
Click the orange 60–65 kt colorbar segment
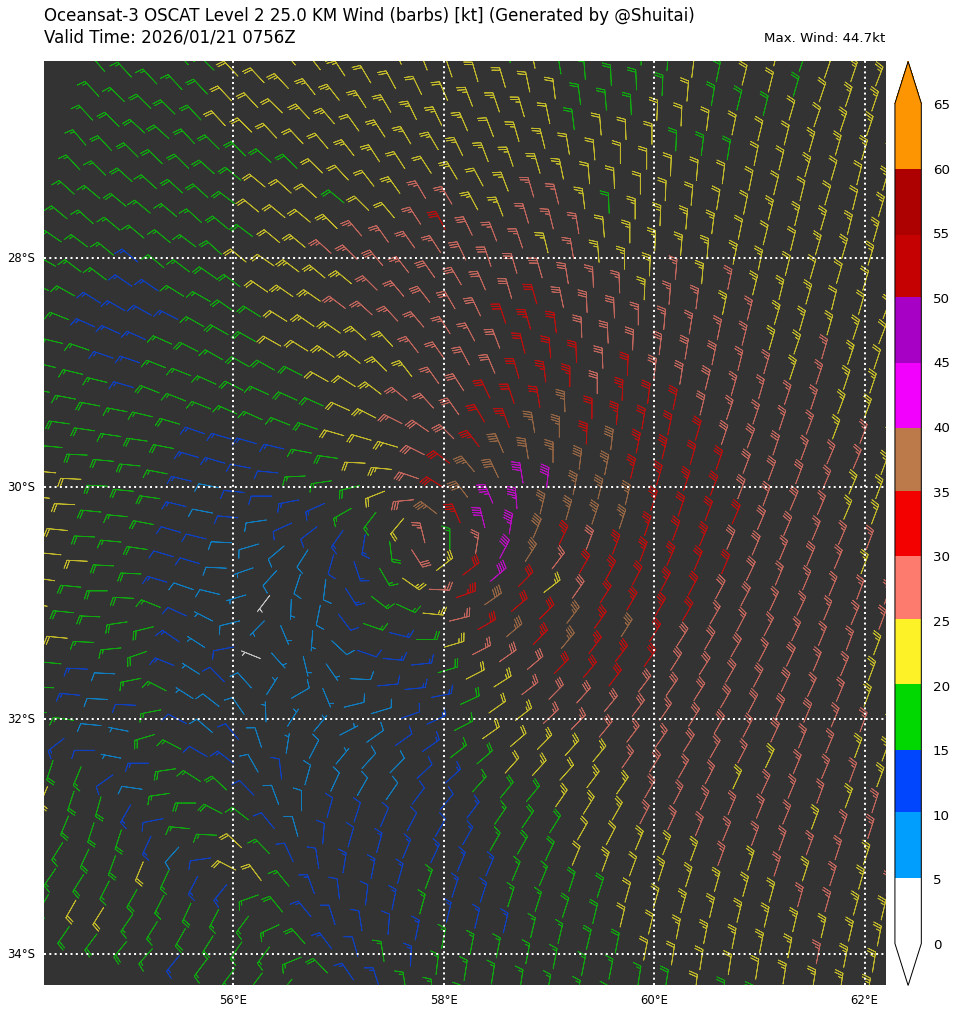(x=907, y=137)
